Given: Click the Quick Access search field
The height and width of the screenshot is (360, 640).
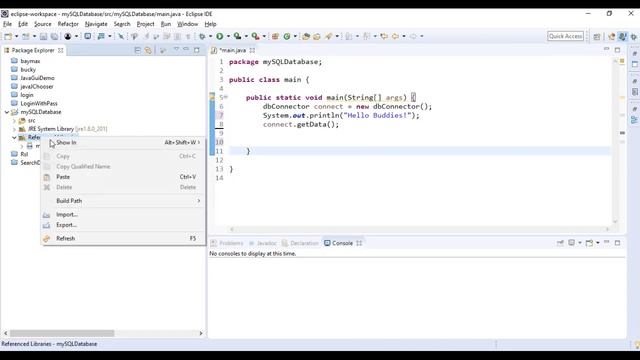Looking at the screenshot, I should (x=565, y=36).
